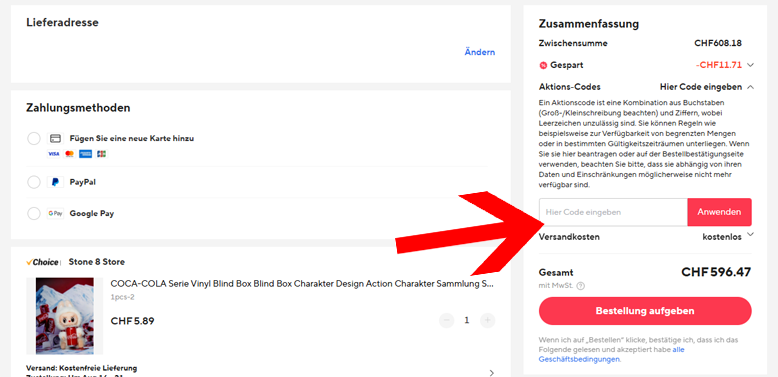Click the JCB logo icon
This screenshot has height=377, width=778.
(x=101, y=154)
